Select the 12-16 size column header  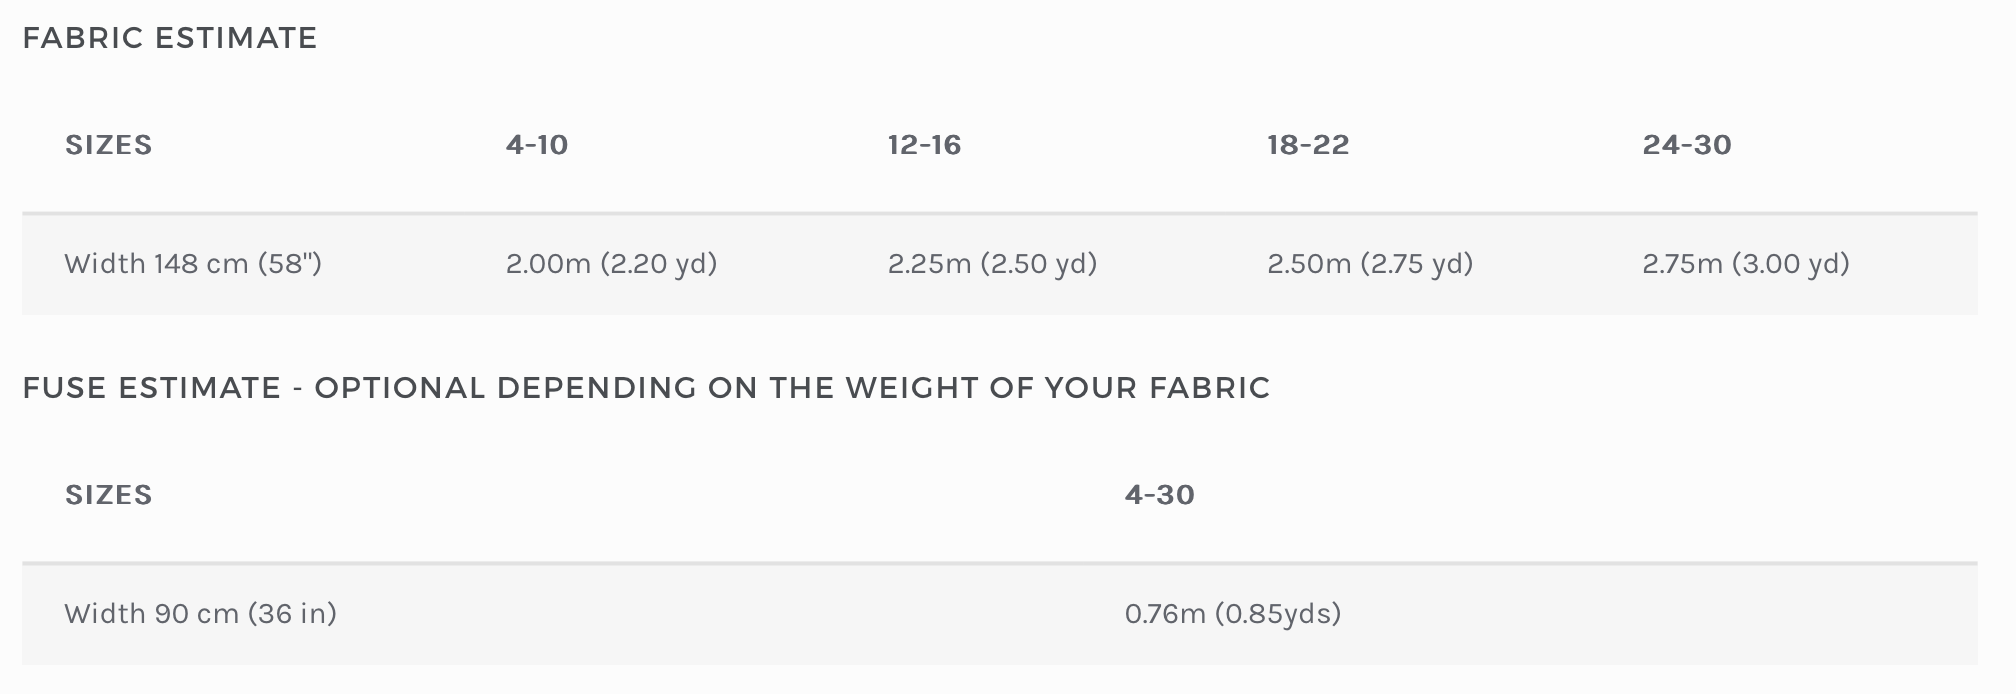[924, 145]
